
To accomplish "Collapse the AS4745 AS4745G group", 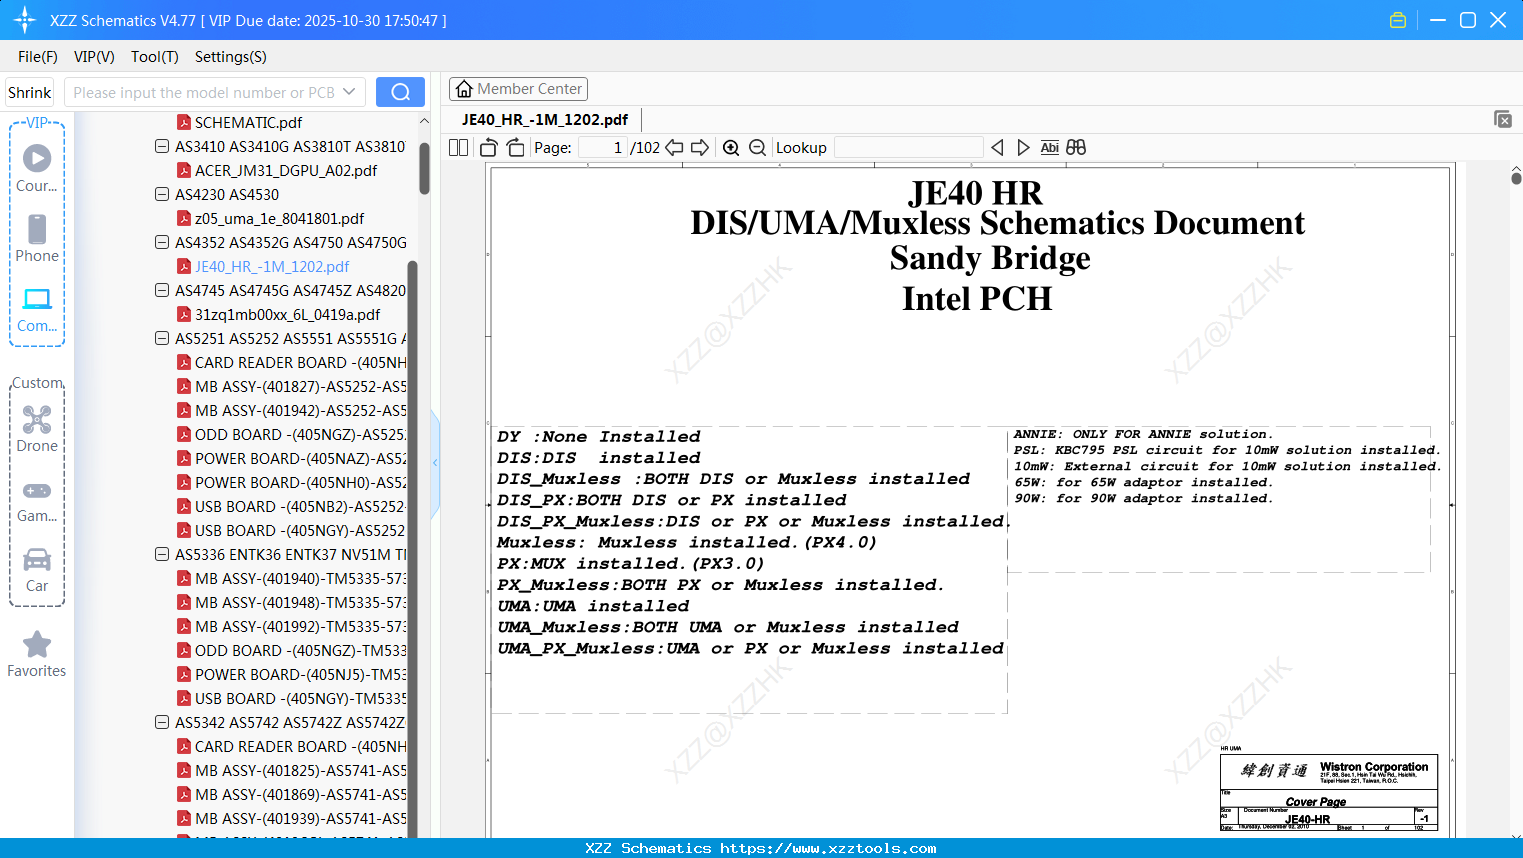I will tap(162, 290).
